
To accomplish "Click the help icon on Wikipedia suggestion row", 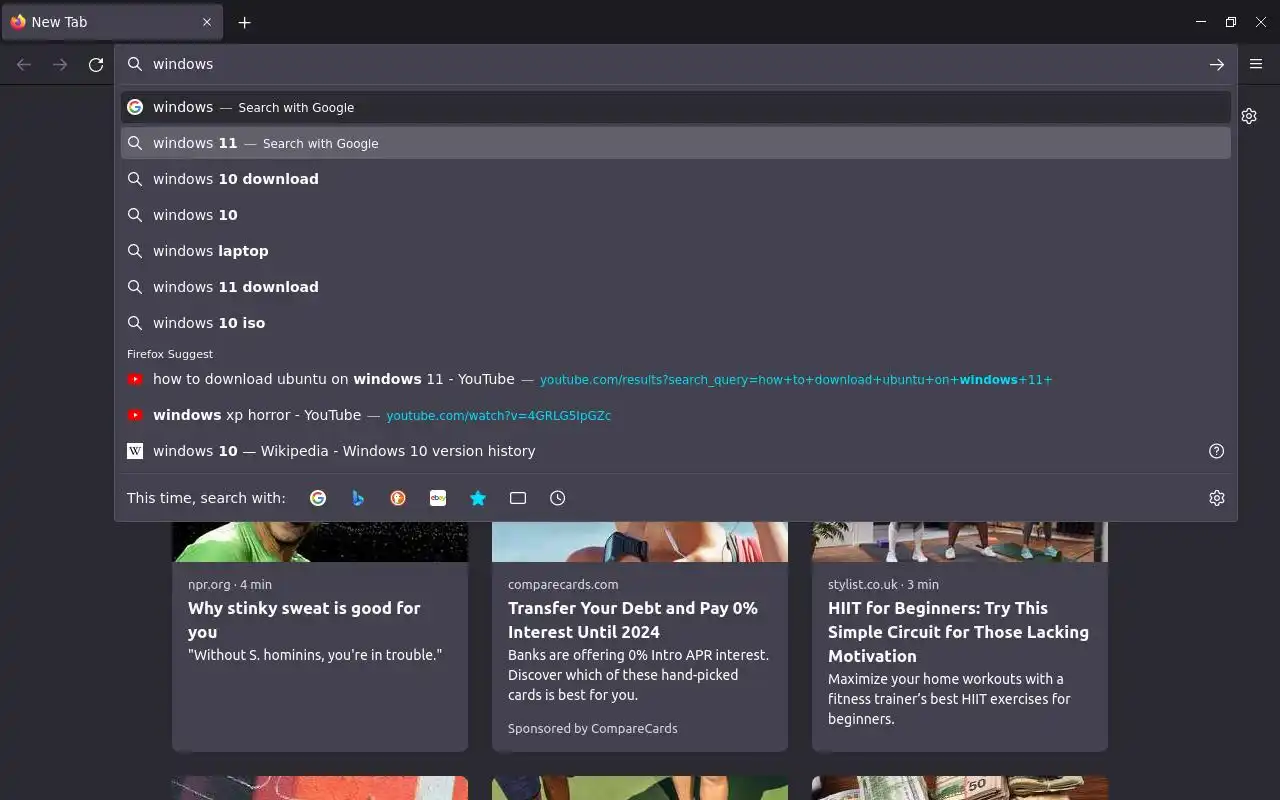I will tap(1217, 451).
